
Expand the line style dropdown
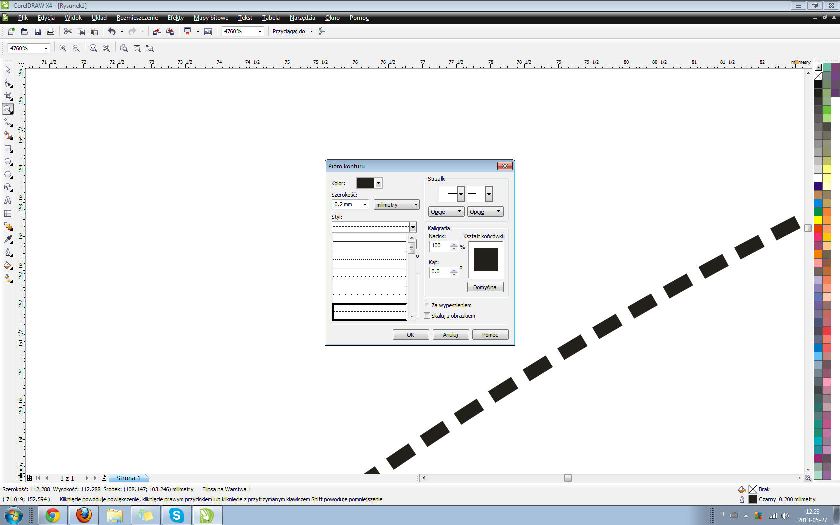pyautogui.click(x=412, y=227)
